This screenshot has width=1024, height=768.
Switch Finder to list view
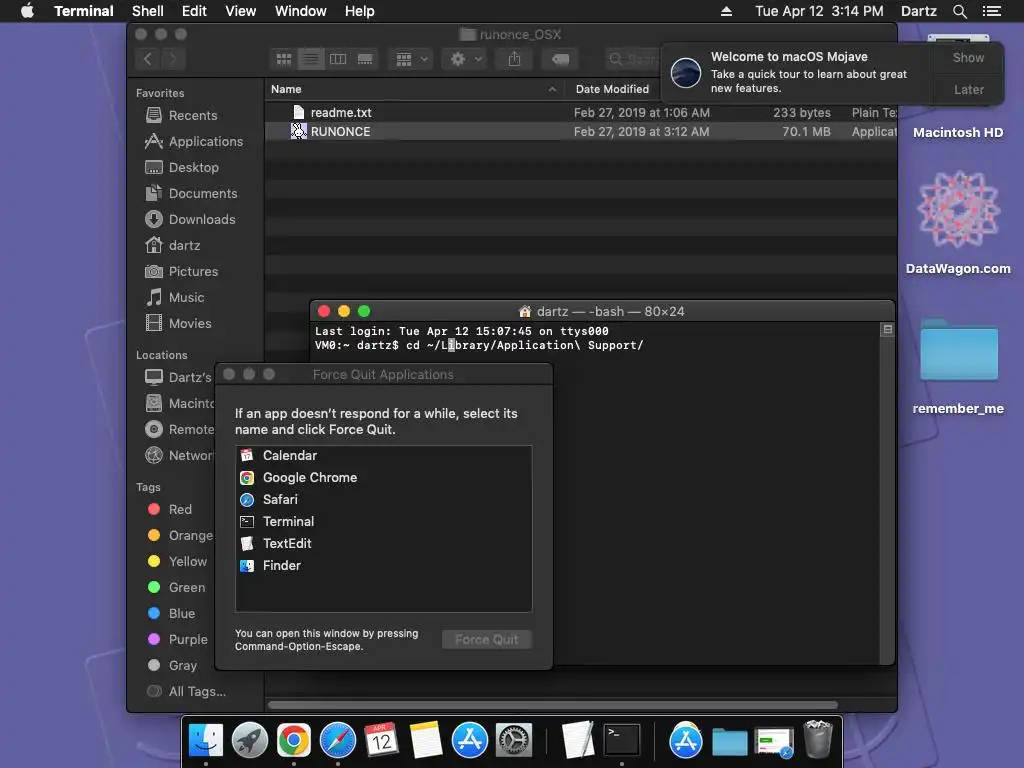coord(311,59)
